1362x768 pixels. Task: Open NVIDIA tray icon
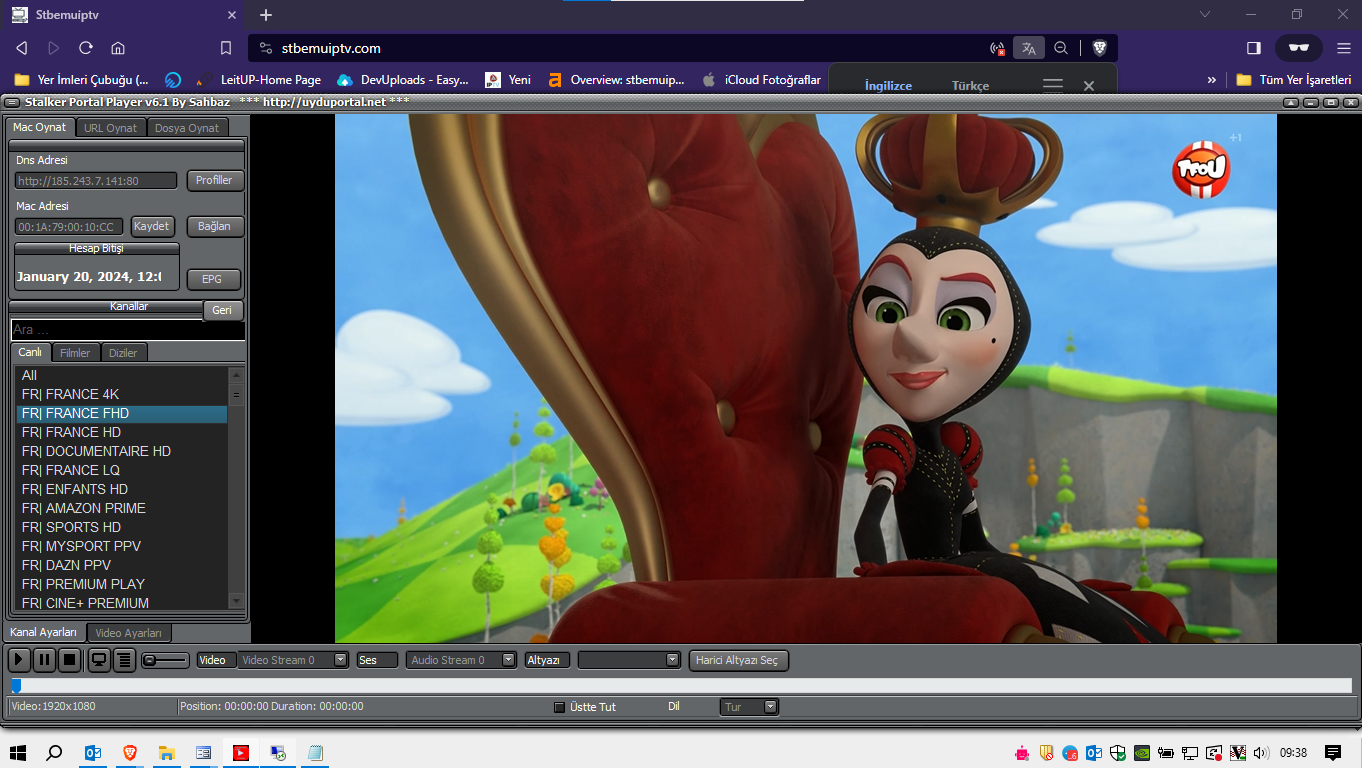pyautogui.click(x=1141, y=753)
